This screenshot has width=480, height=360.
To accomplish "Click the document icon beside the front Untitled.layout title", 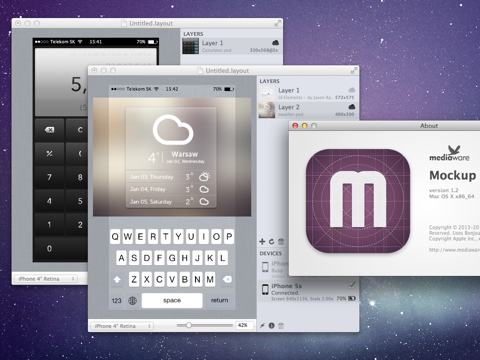I will pyautogui.click(x=200, y=71).
